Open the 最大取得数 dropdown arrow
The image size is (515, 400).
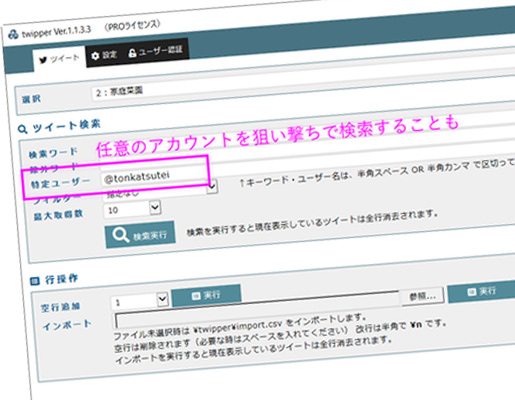point(155,207)
